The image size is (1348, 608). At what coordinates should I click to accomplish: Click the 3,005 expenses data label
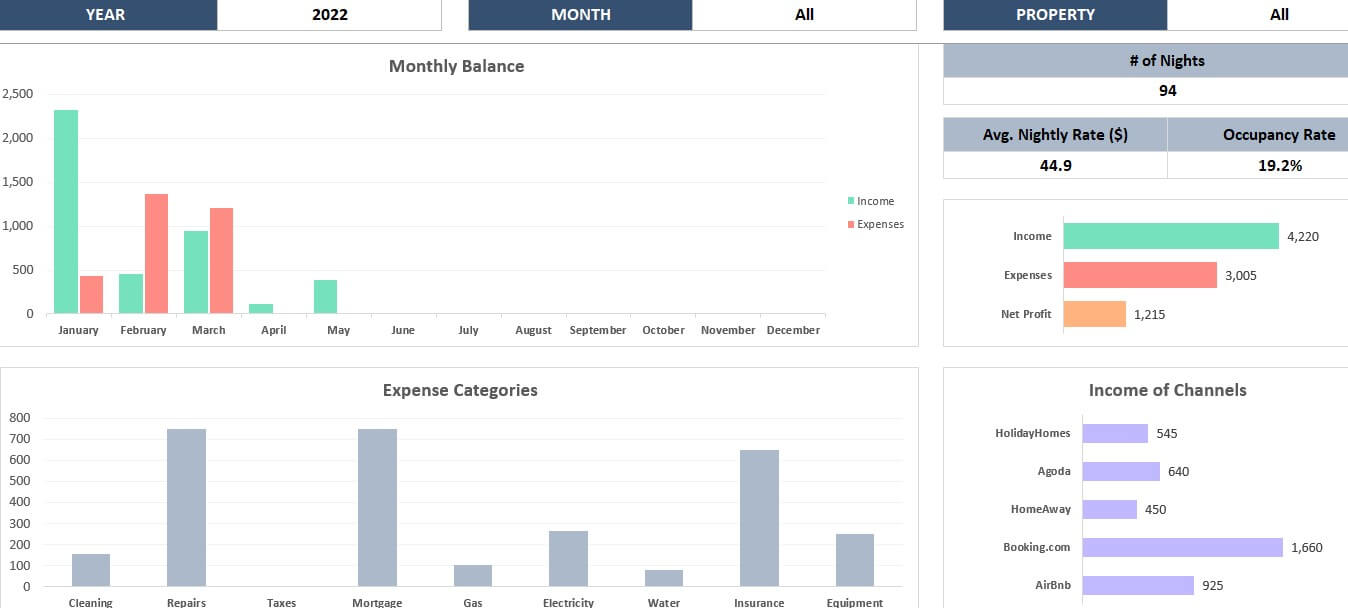1241,275
